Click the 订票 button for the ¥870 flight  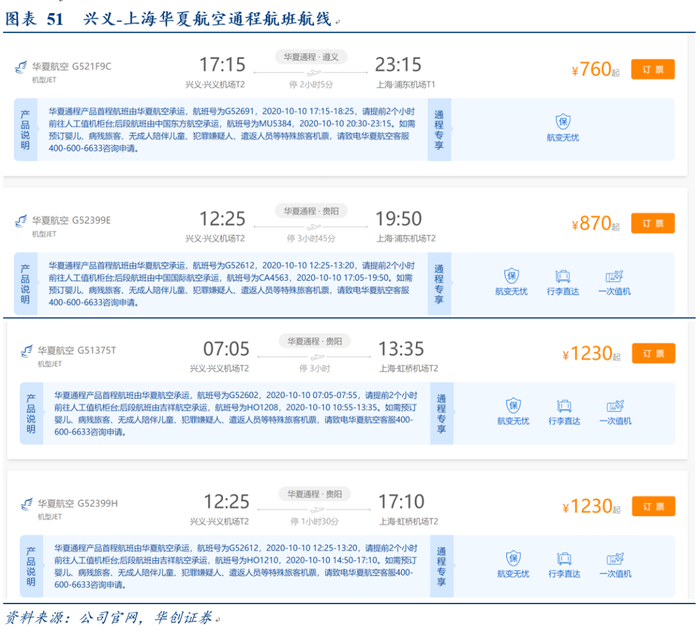tap(652, 223)
